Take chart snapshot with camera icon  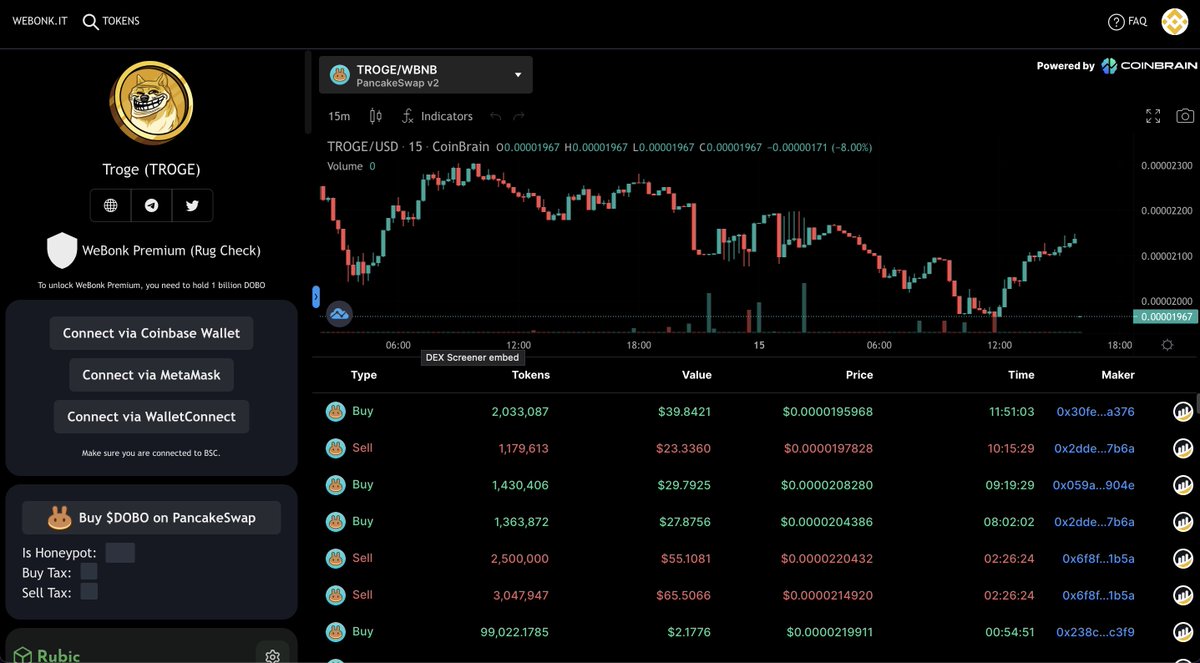coord(1185,116)
